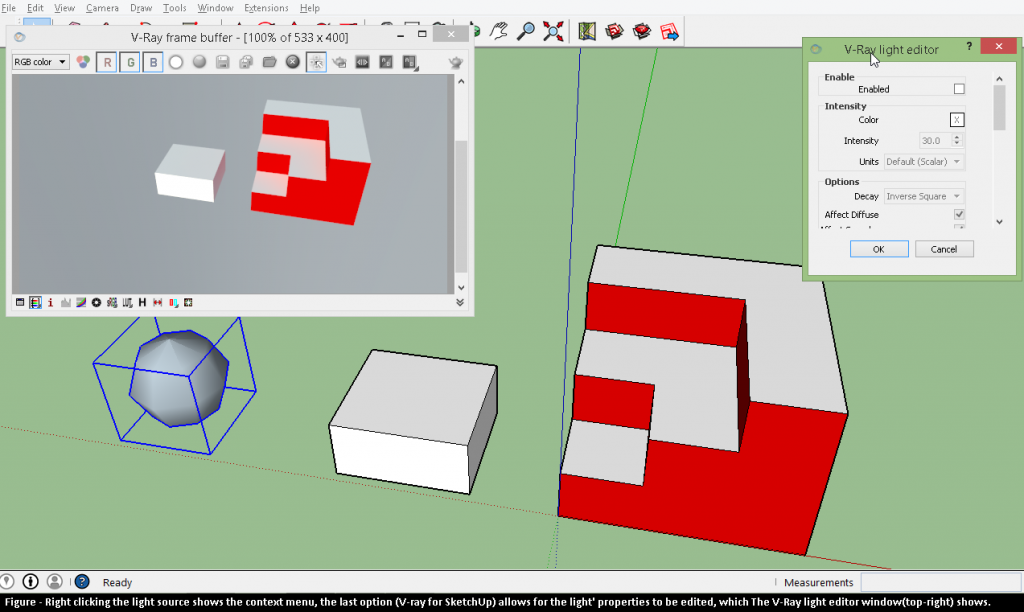Confirm light settings with OK button
The image size is (1024, 612).
879,248
